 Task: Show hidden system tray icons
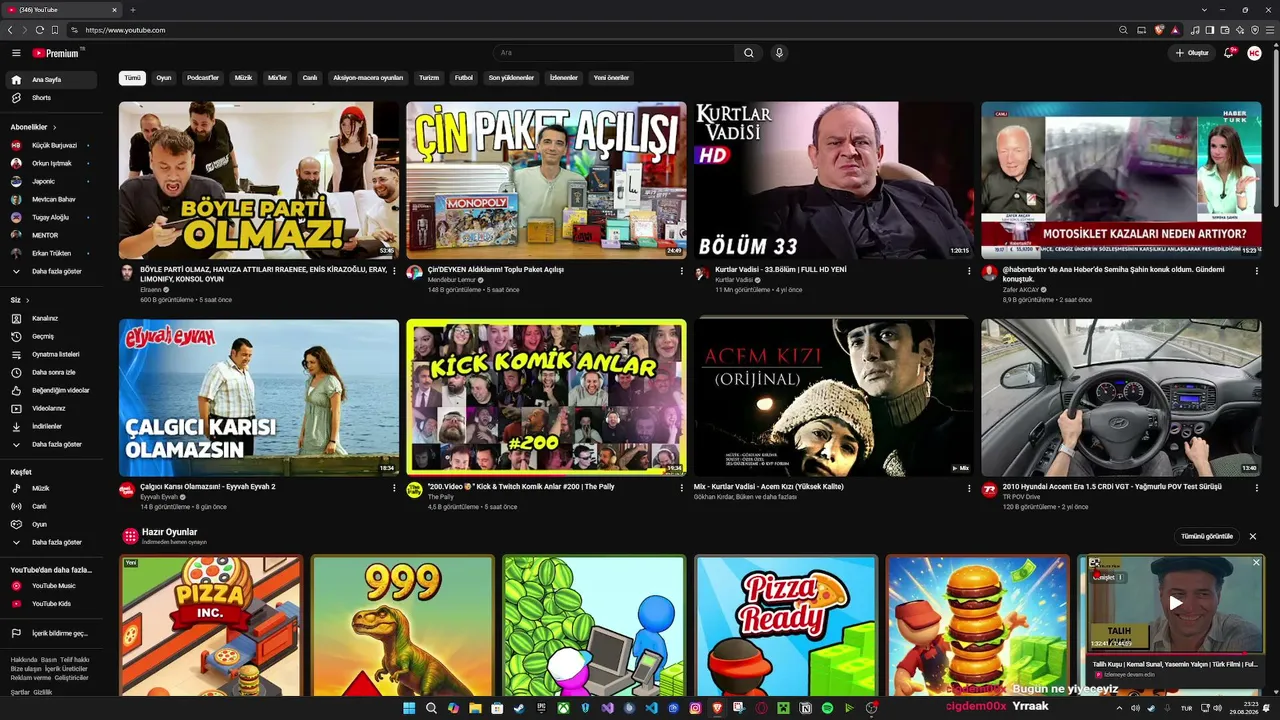click(x=1117, y=708)
